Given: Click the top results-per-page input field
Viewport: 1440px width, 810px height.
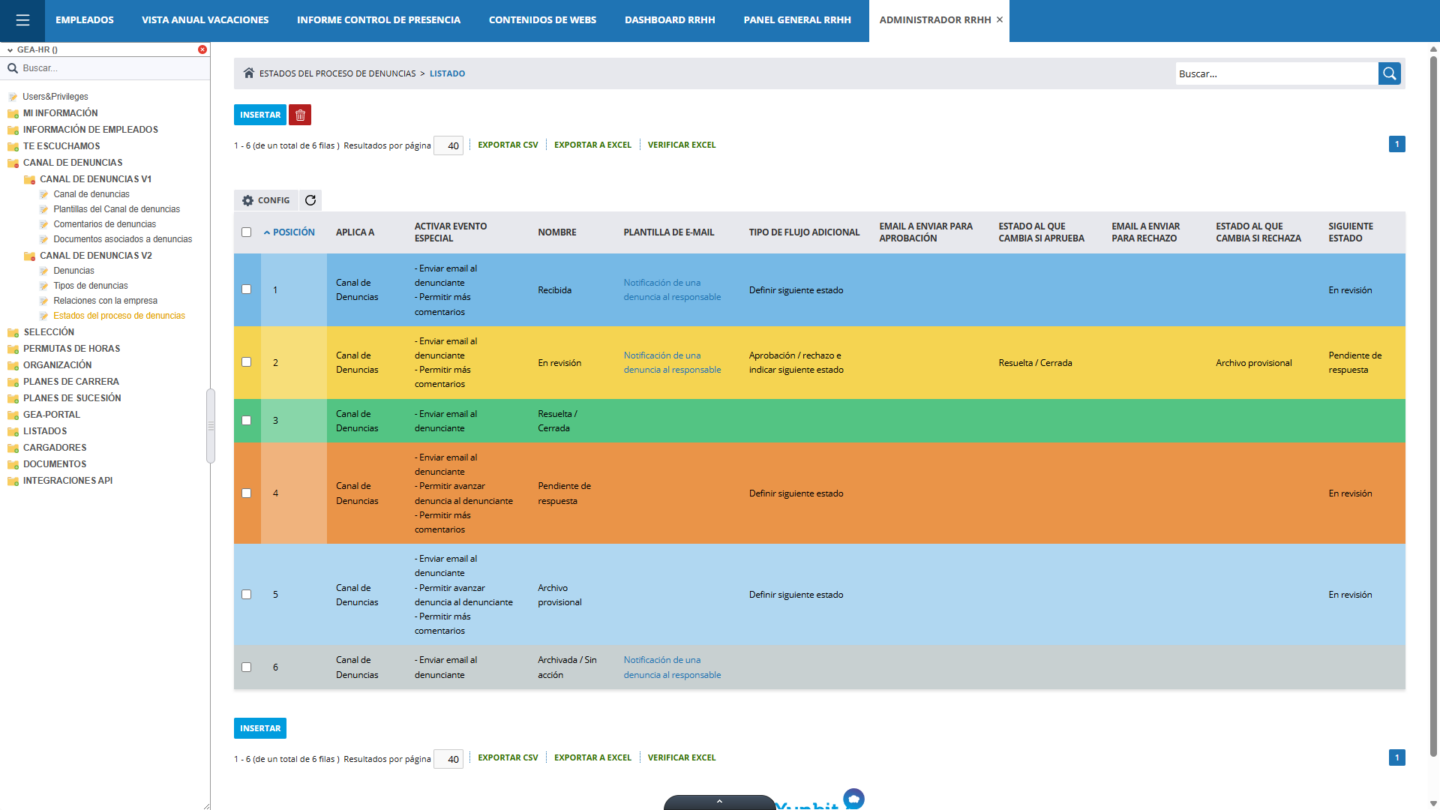Looking at the screenshot, I should point(448,146).
